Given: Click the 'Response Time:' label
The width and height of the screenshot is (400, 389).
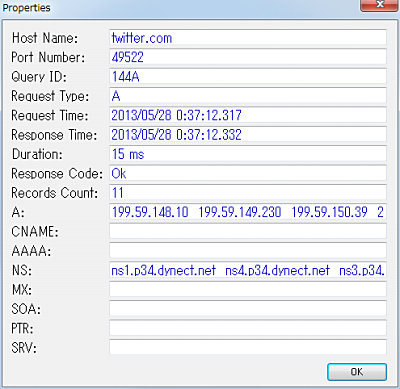Looking at the screenshot, I should (x=54, y=135).
